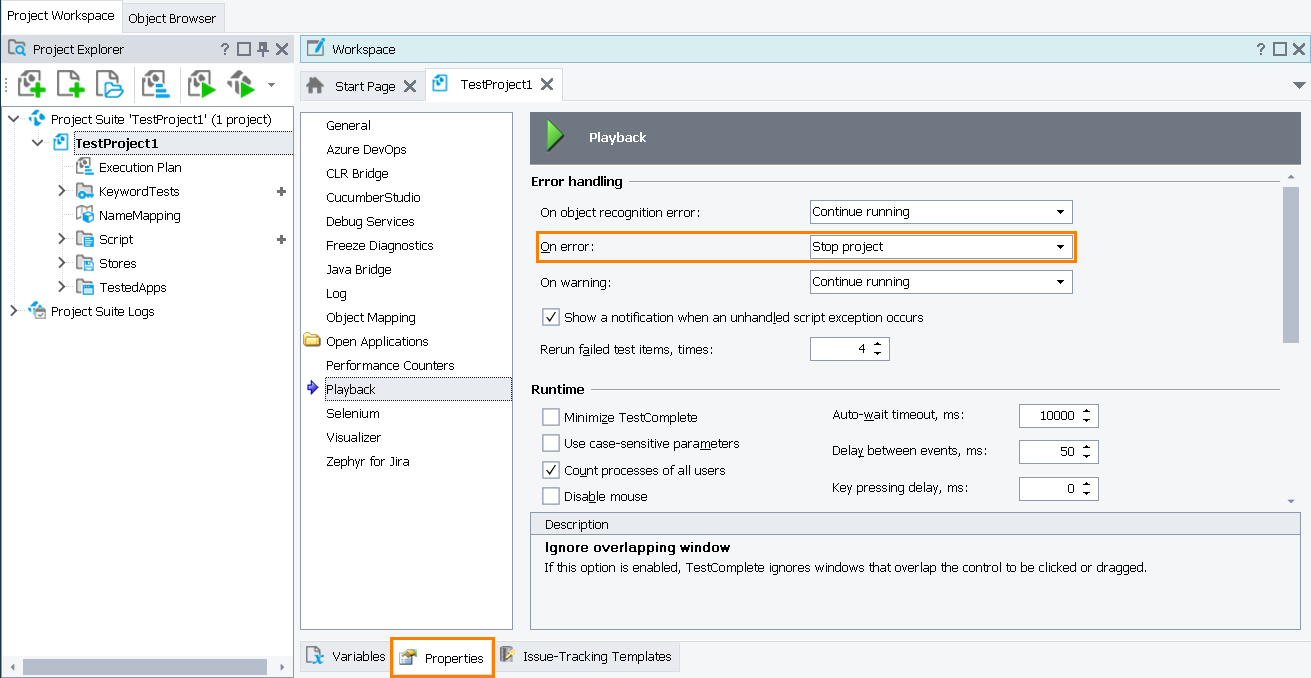The image size is (1311, 678).
Task: Pin the Project Explorer panel
Action: click(x=263, y=49)
